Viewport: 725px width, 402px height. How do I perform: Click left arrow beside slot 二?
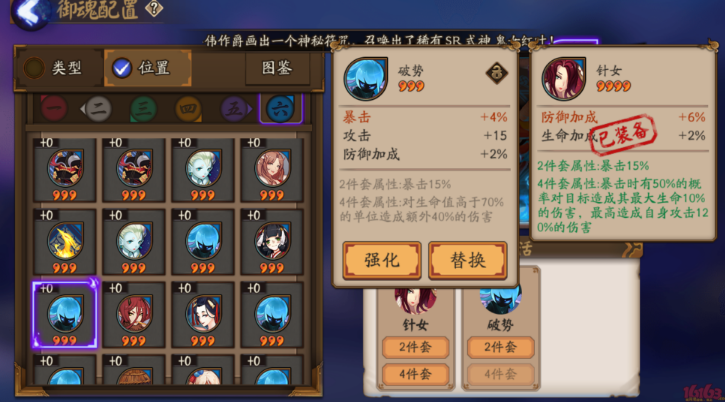82,109
